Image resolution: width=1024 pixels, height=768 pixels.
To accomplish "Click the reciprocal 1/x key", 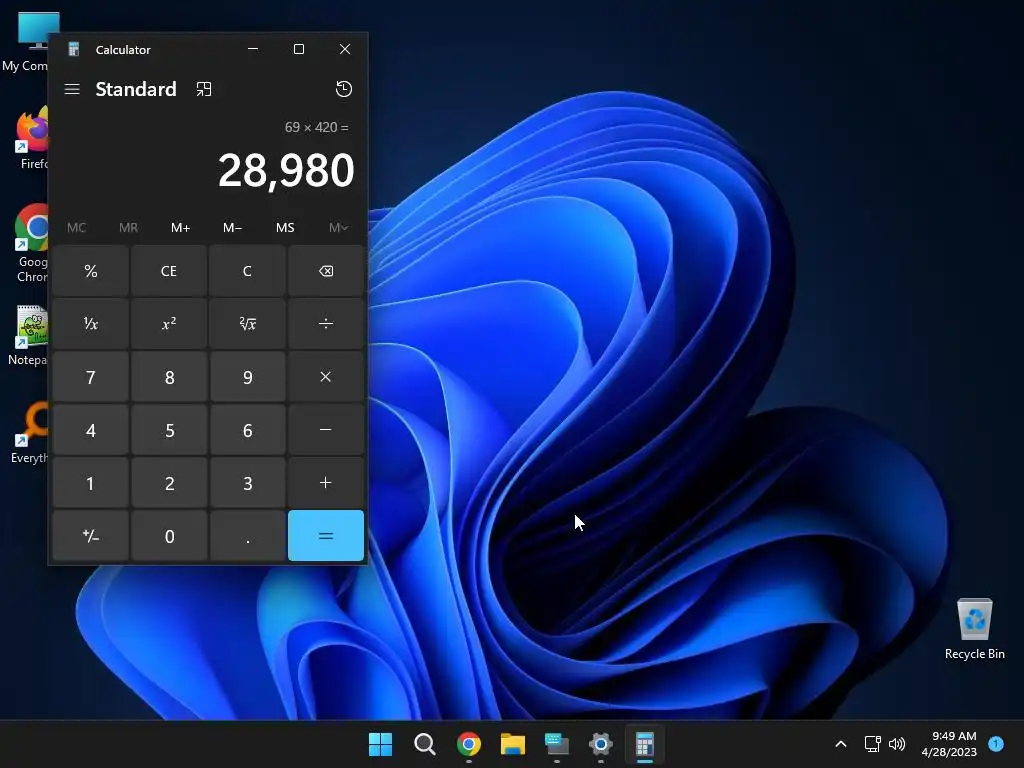I will click(x=91, y=324).
